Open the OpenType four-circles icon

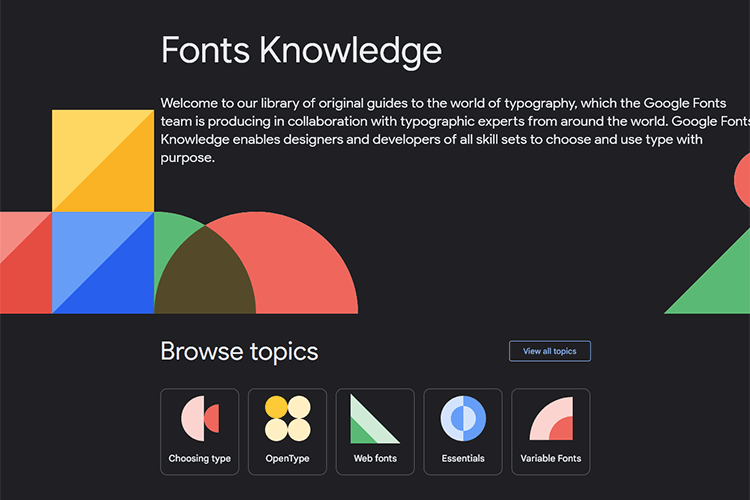(287, 418)
